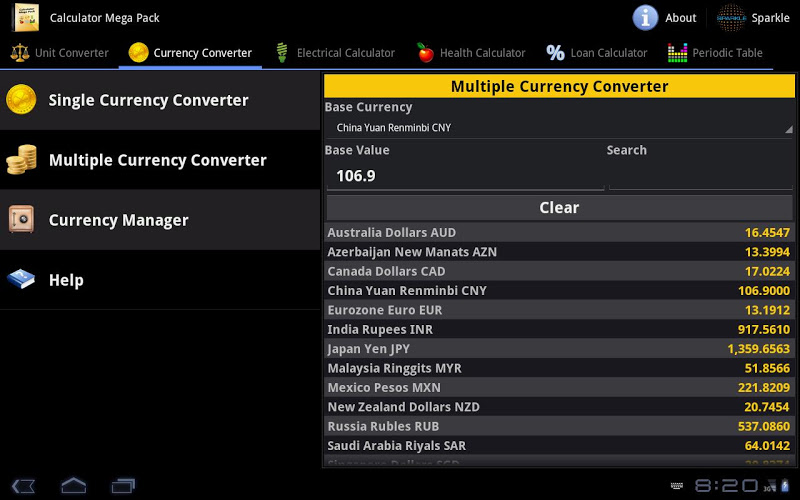Viewport: 800px width, 500px height.
Task: Open the Electrical Calculator tab
Action: coord(335,53)
